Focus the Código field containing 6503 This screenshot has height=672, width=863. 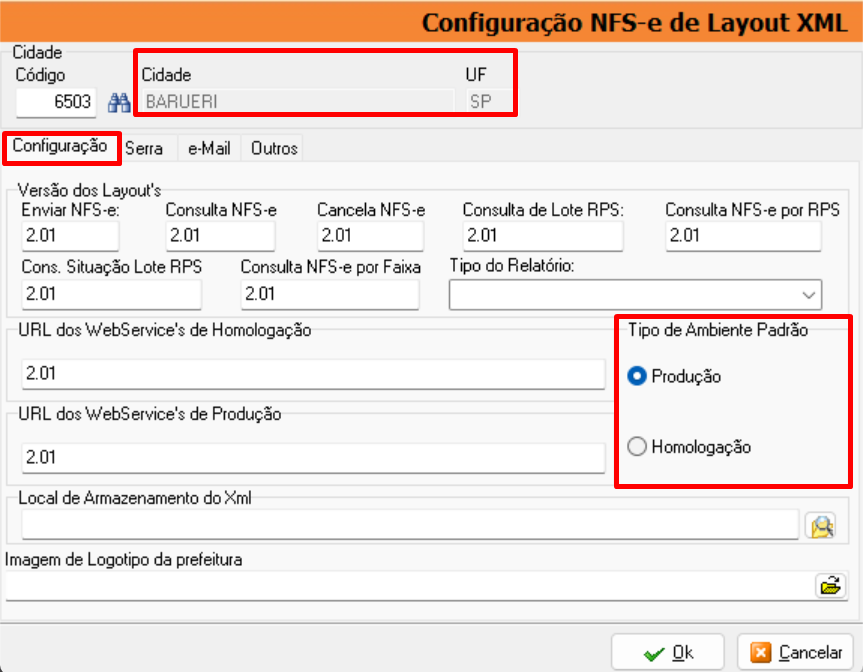[x=56, y=102]
